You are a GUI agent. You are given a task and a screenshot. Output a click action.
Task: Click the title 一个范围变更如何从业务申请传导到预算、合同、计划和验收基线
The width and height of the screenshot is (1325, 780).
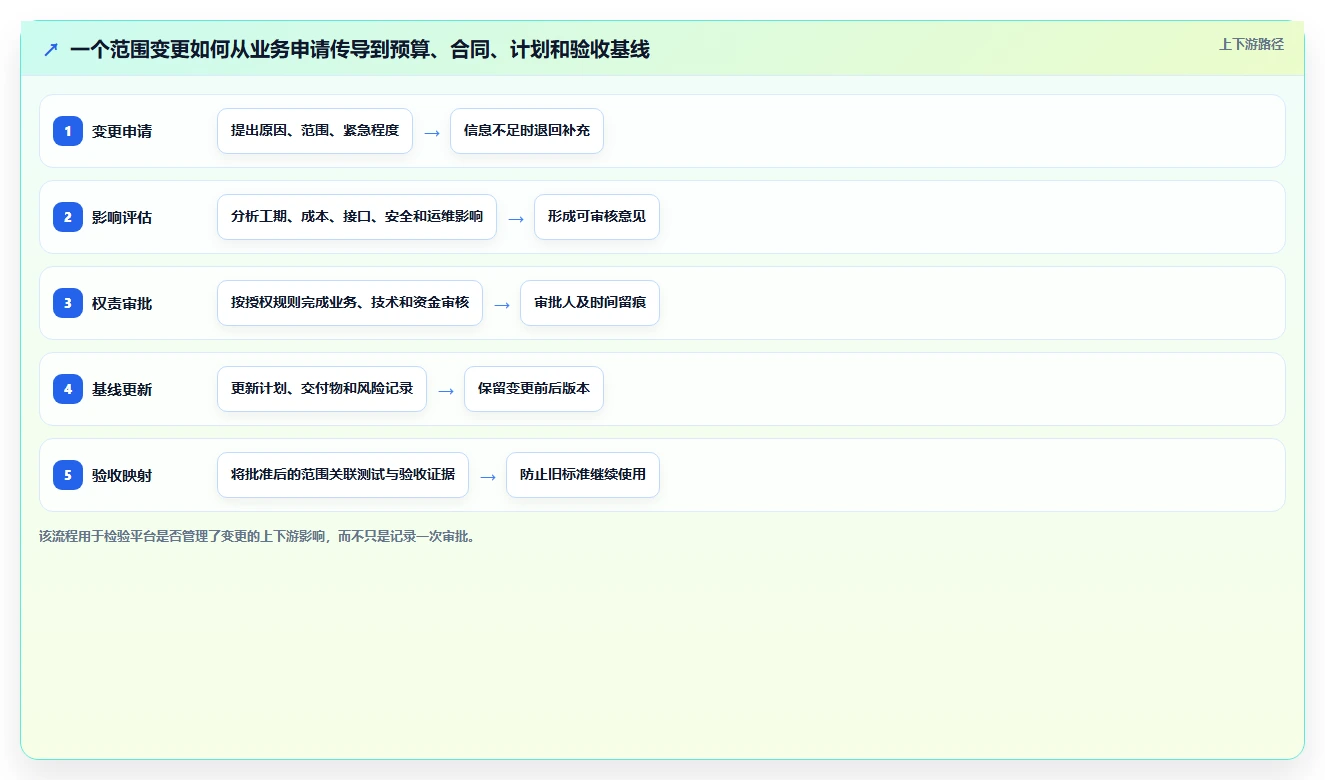point(360,49)
